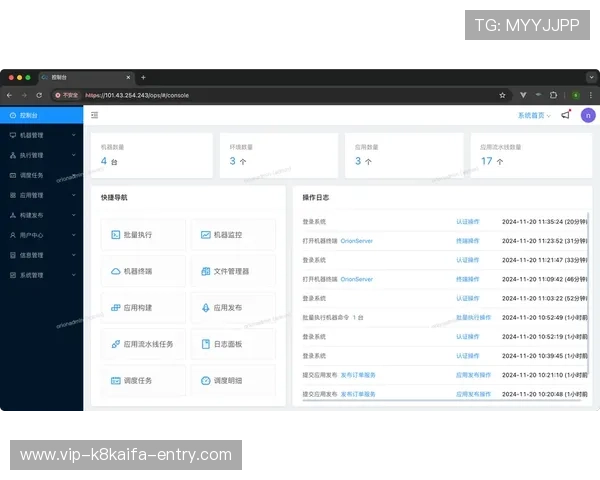This screenshot has width=600, height=480.
Task: Open the tab search dropdown arrow
Action: 592,77
